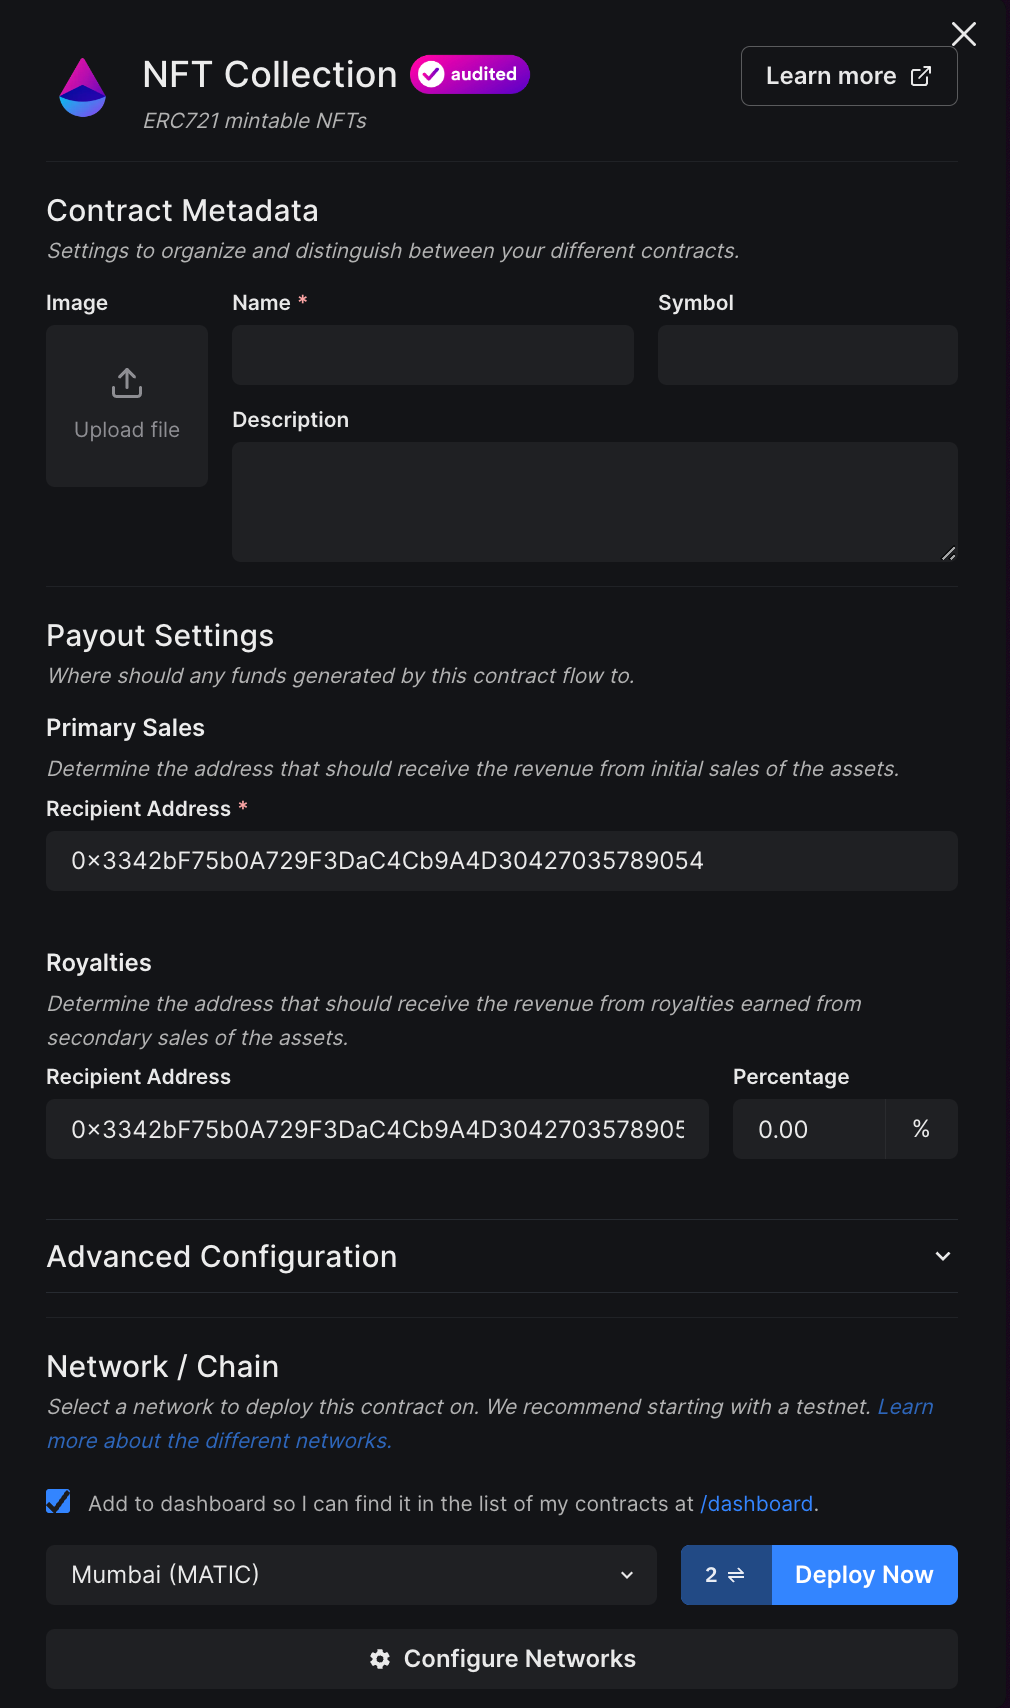Click the red asterisk next to Name
Screen dimensions: 1010x1708
[302, 301]
